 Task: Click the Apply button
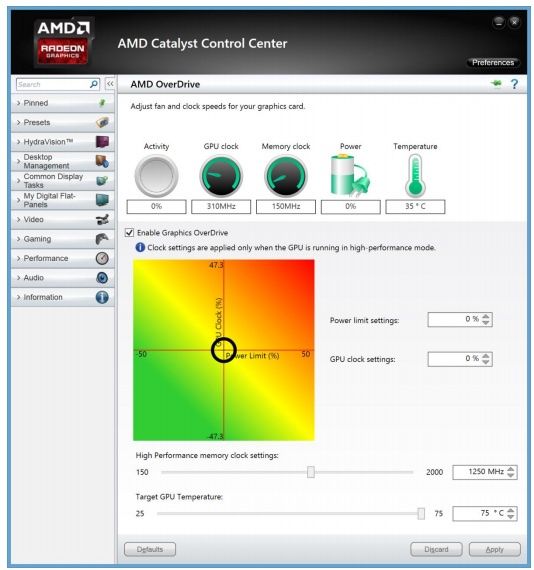coord(494,549)
